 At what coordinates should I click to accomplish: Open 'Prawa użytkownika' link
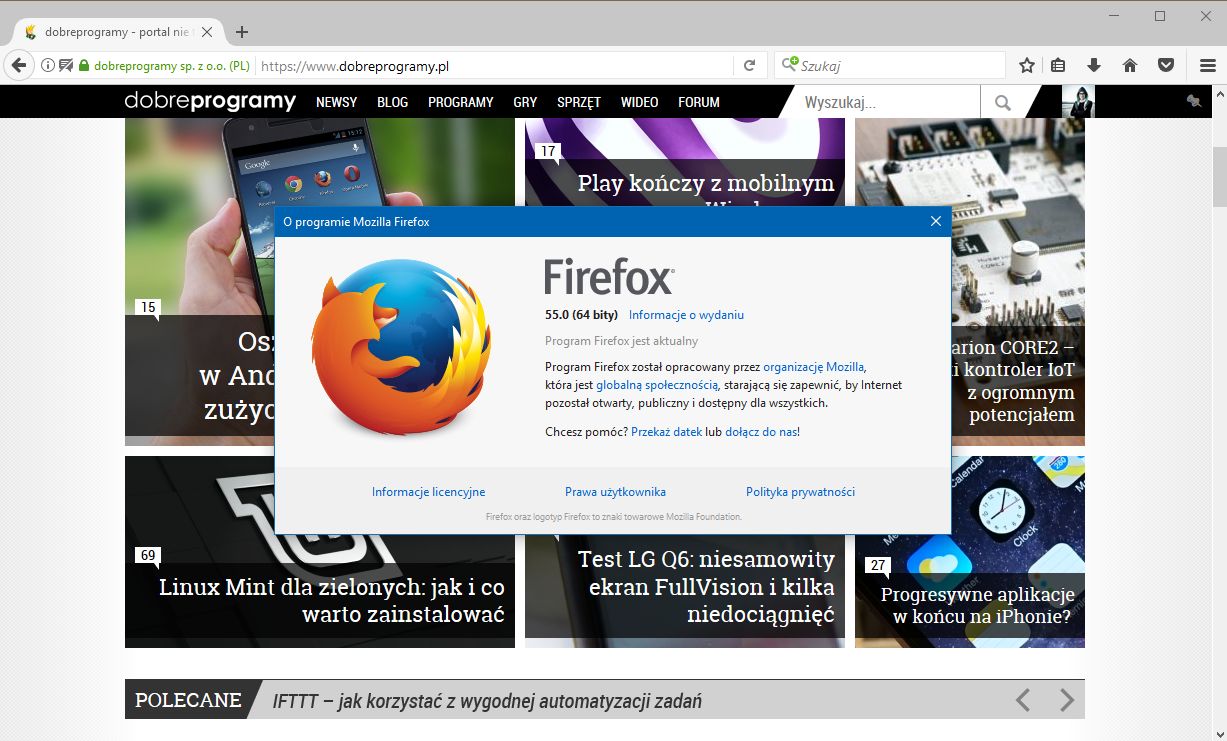tap(615, 492)
